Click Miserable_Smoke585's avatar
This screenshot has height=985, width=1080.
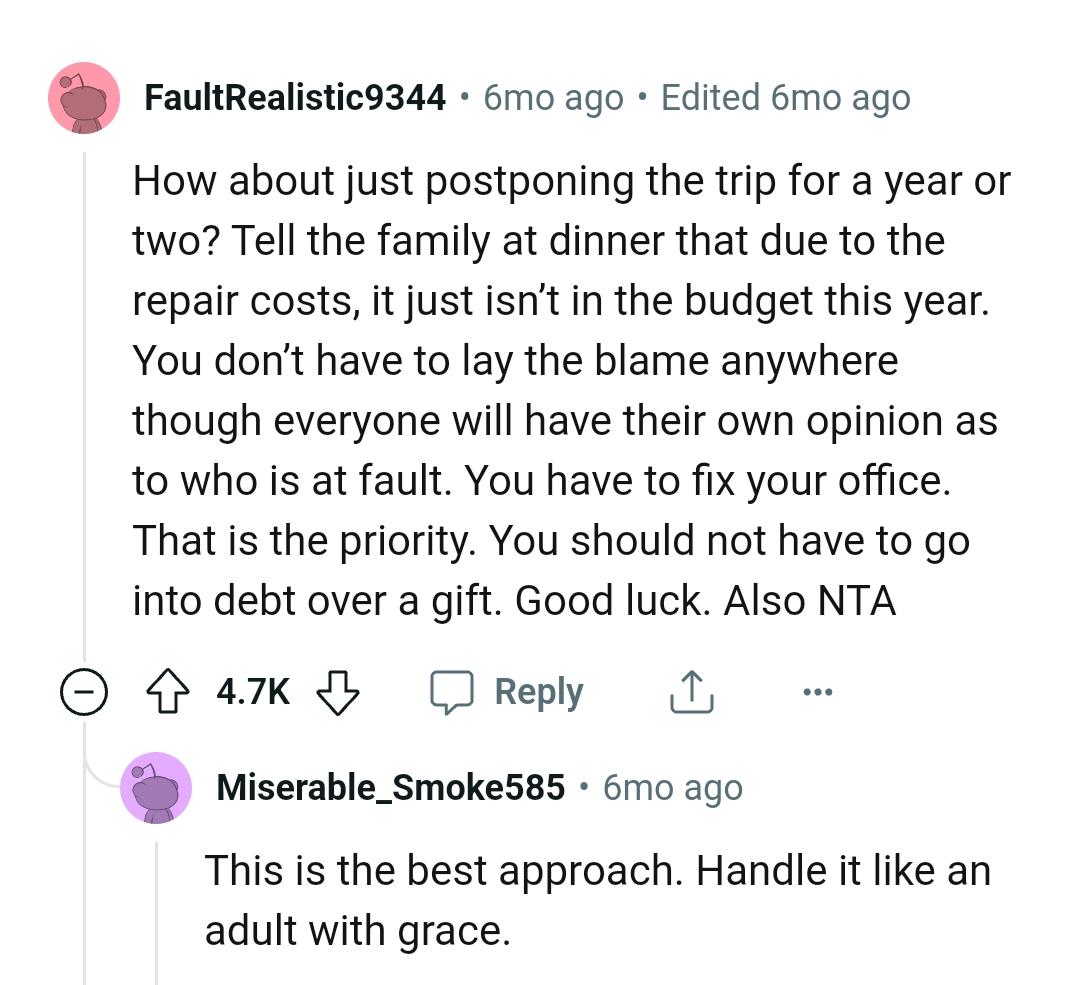(x=156, y=787)
